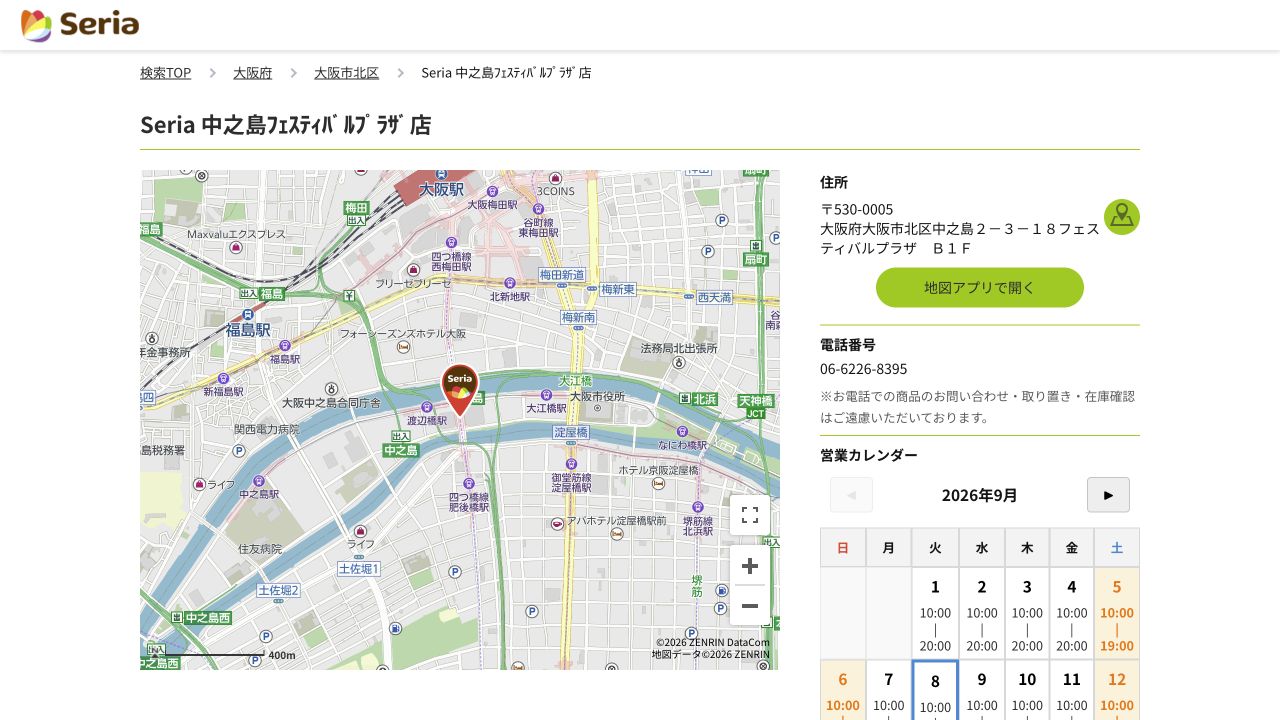This screenshot has width=1280, height=720.
Task: Click the ZENRIN DataCom copyright text
Action: click(713, 642)
